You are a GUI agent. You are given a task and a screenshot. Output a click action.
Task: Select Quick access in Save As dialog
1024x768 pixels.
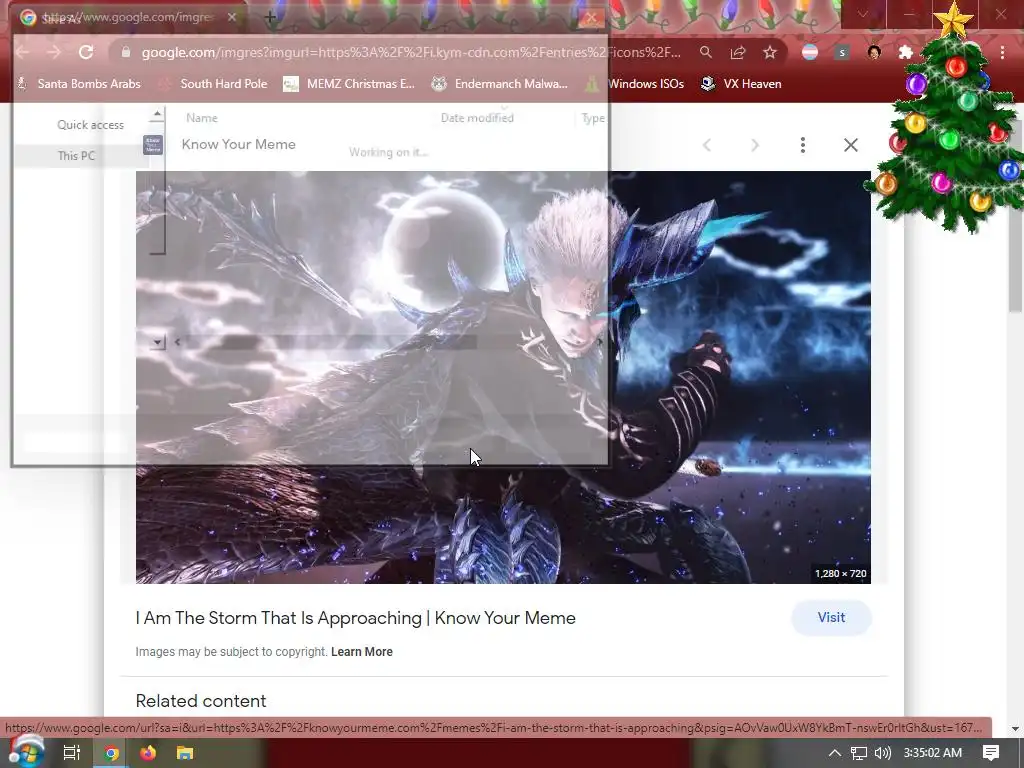coord(90,125)
